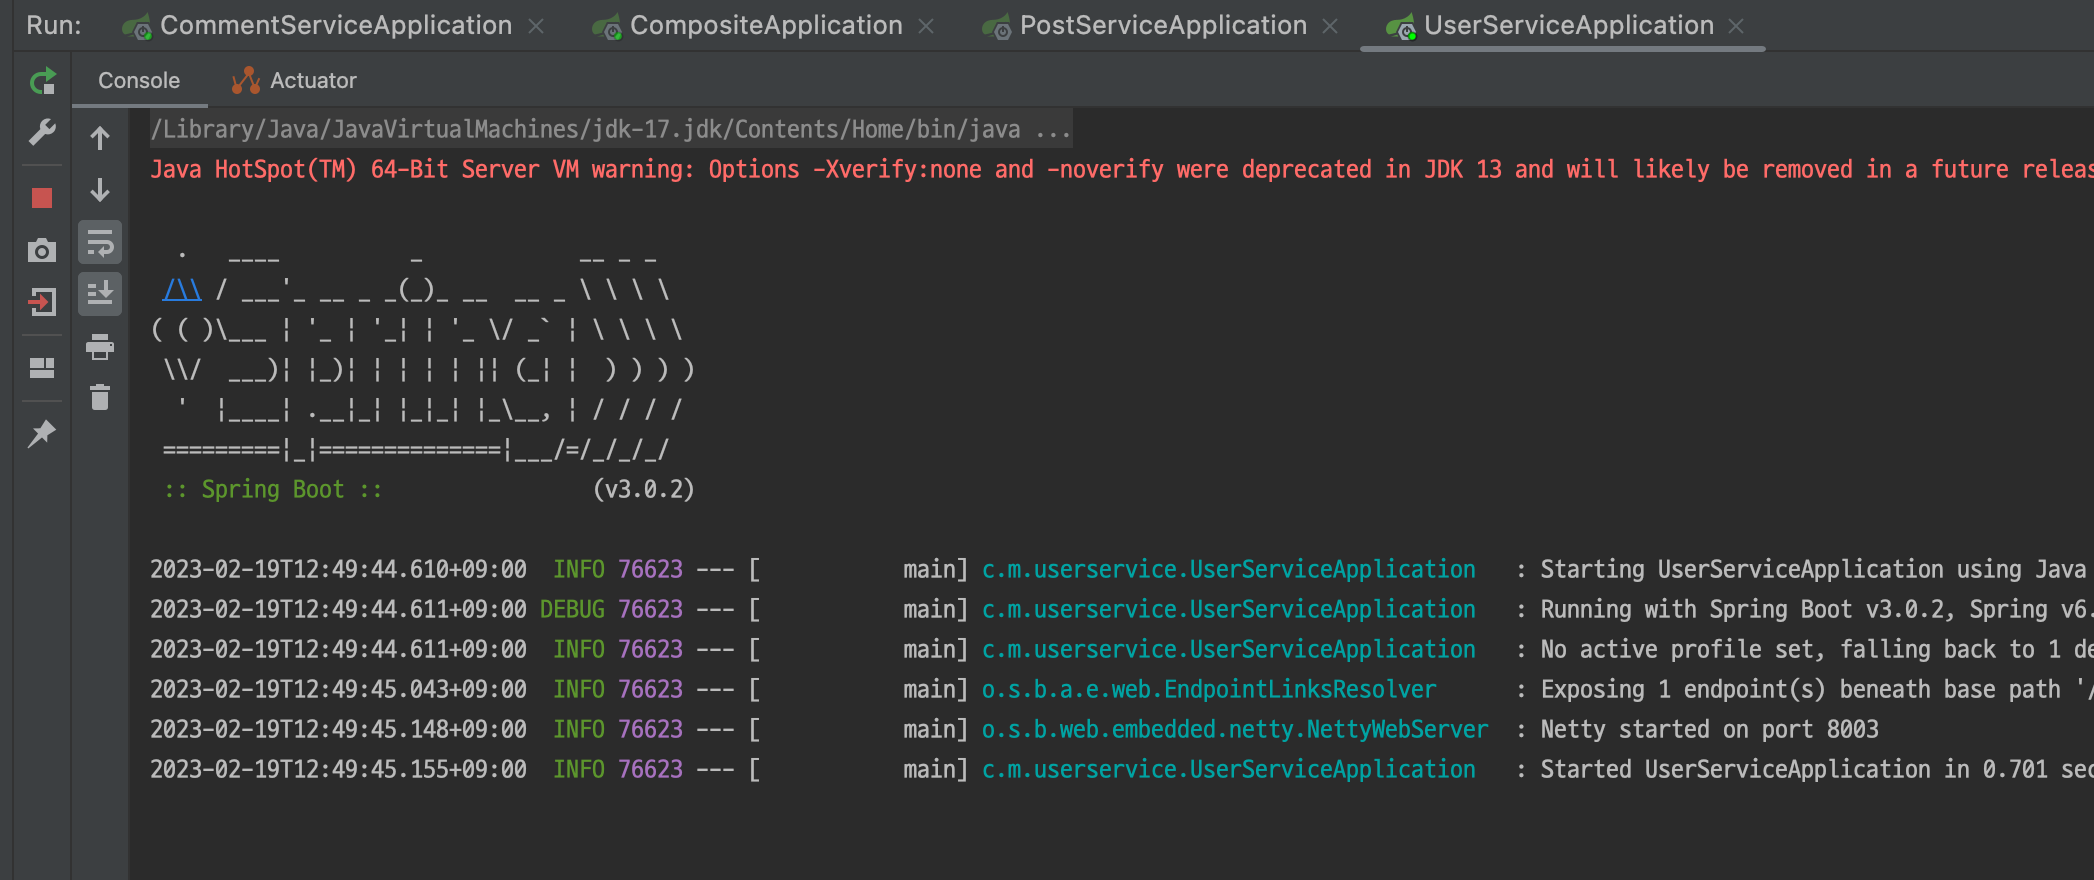Pin the current run tab
Screen dimensions: 2094x880
click(42, 434)
